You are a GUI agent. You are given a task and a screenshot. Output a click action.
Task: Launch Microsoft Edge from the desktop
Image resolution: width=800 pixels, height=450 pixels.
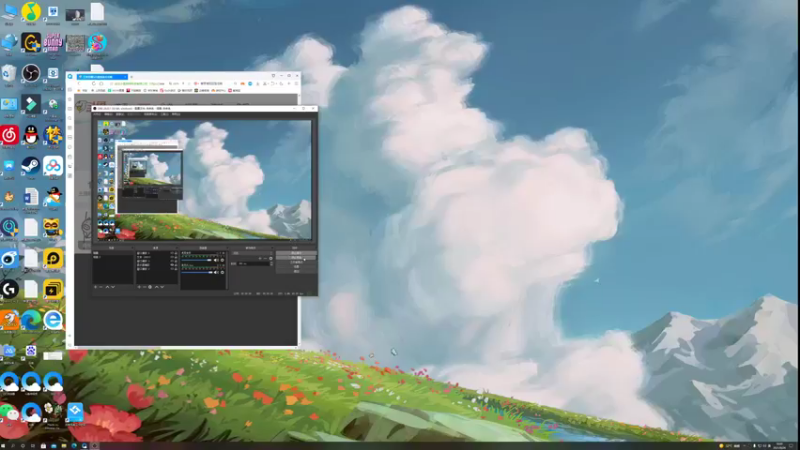coord(31,320)
